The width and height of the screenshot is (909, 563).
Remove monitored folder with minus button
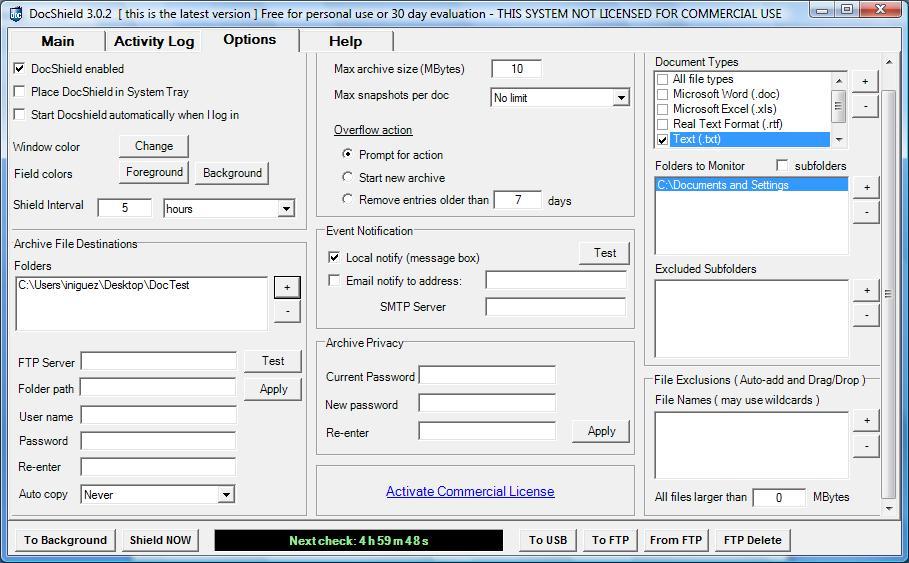tap(867, 212)
